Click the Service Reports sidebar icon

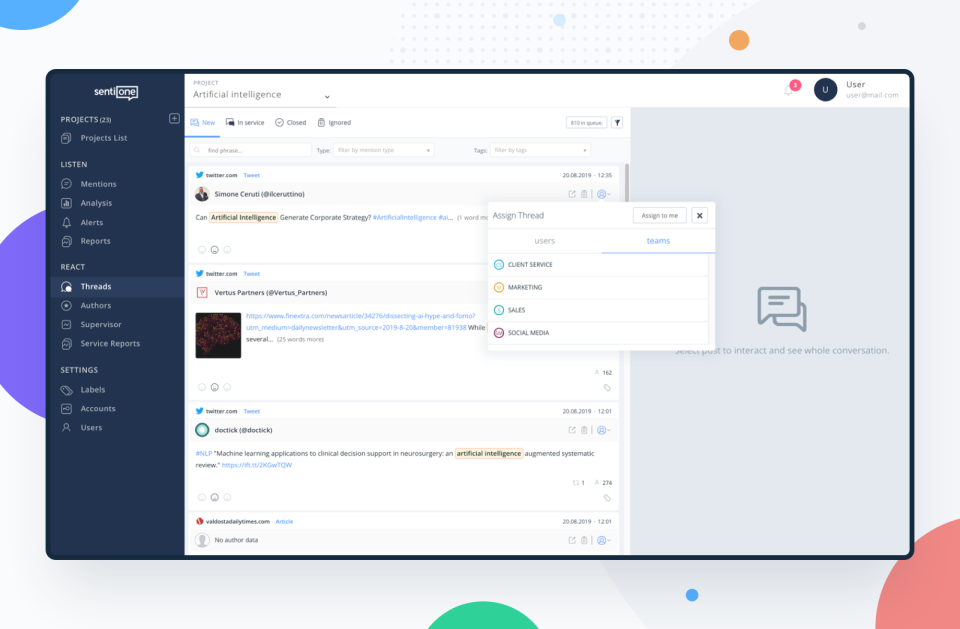(66, 344)
